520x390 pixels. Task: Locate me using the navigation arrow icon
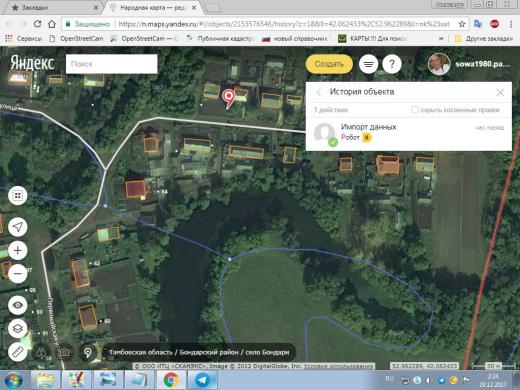click(x=18, y=227)
